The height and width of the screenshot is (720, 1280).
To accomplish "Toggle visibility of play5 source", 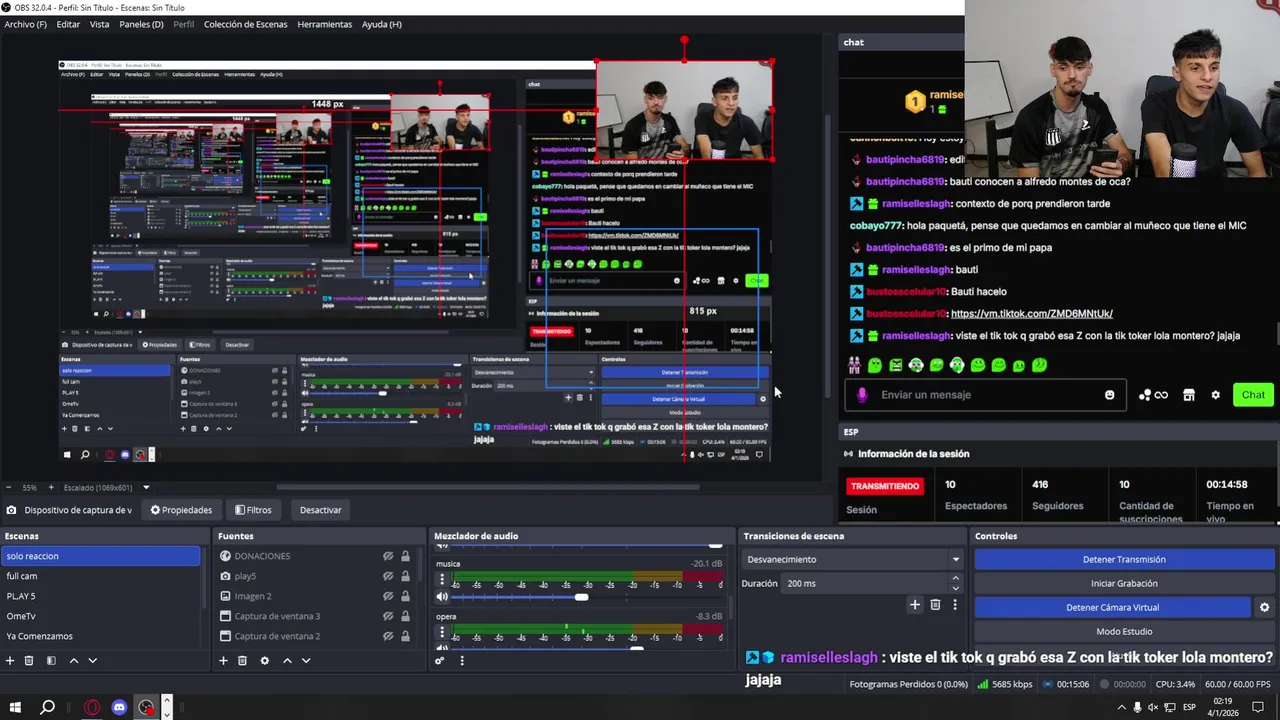I will click(388, 576).
